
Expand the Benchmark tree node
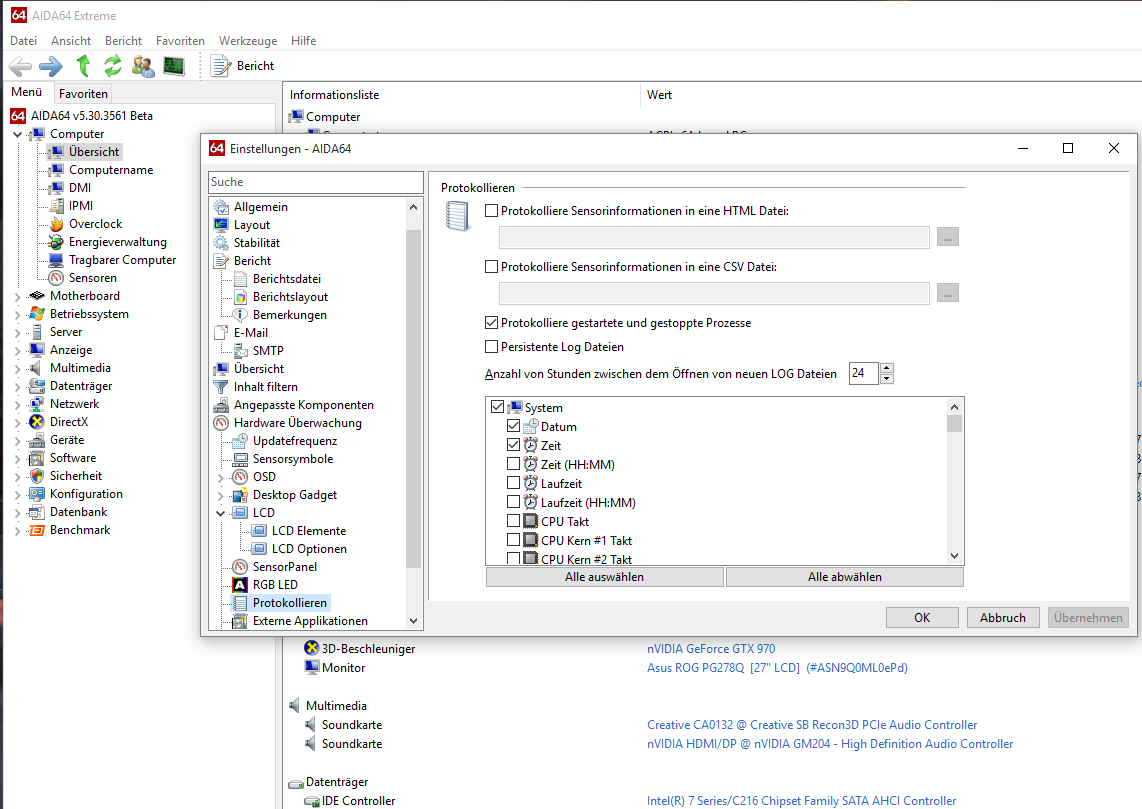click(x=17, y=531)
